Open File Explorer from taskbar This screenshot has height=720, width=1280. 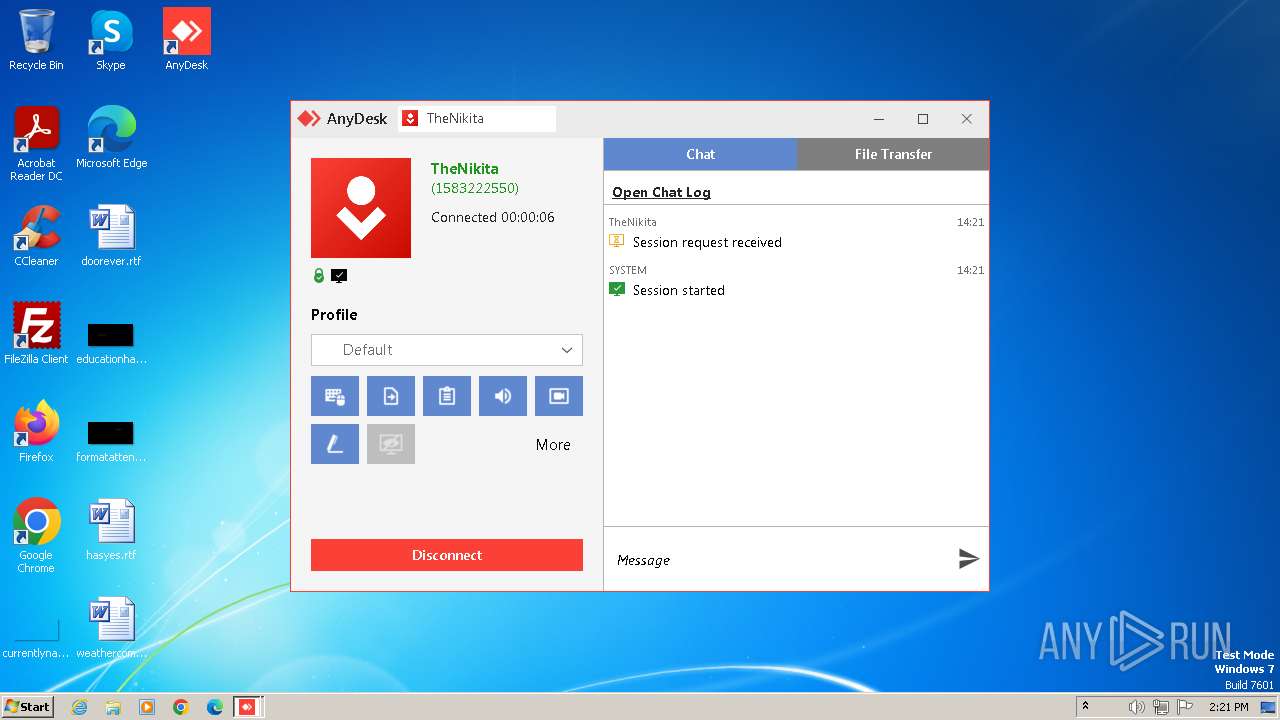click(113, 707)
